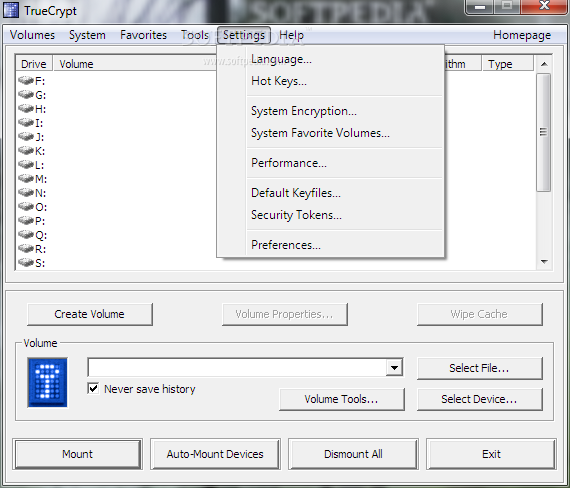Open the Favorites menu

[x=143, y=35]
